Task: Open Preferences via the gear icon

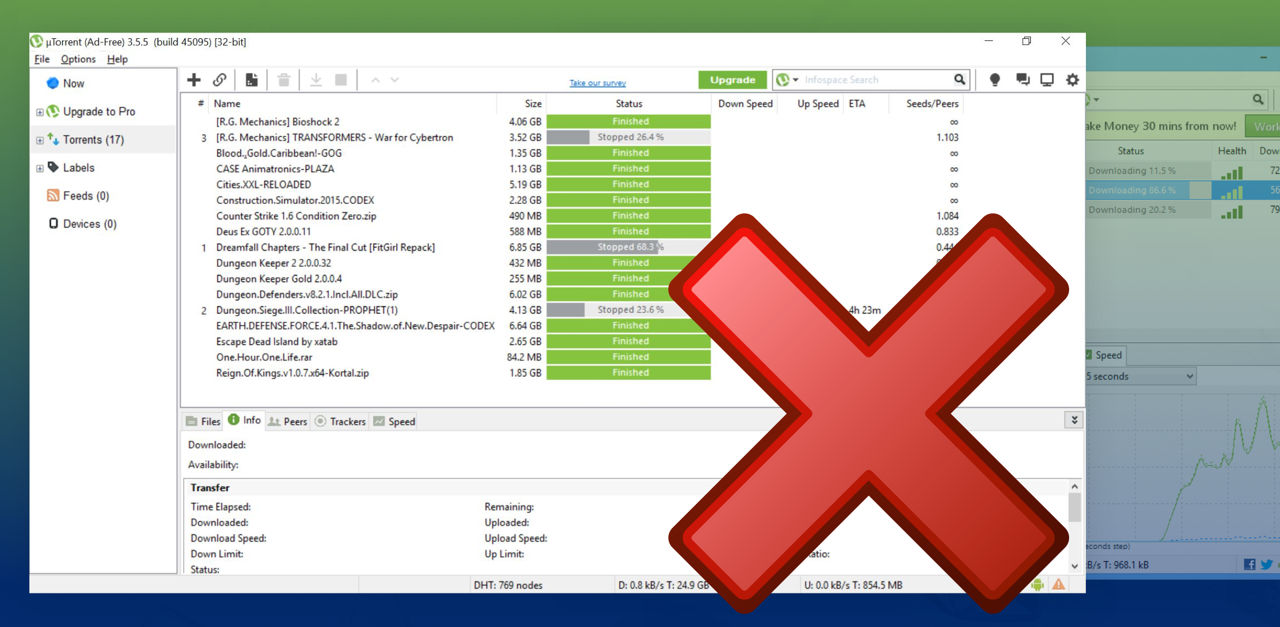Action: tap(1073, 80)
